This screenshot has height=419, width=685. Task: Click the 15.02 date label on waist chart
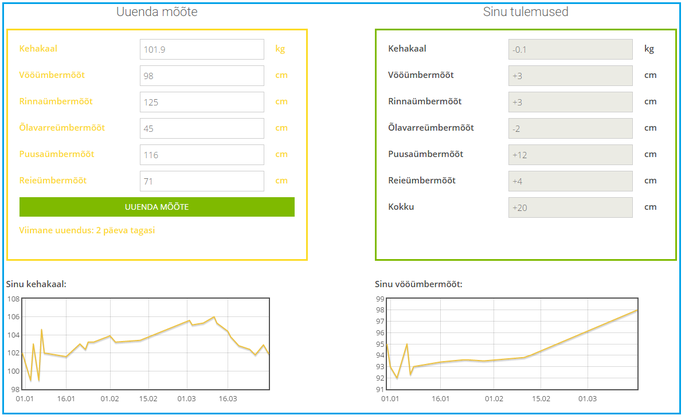(x=541, y=399)
